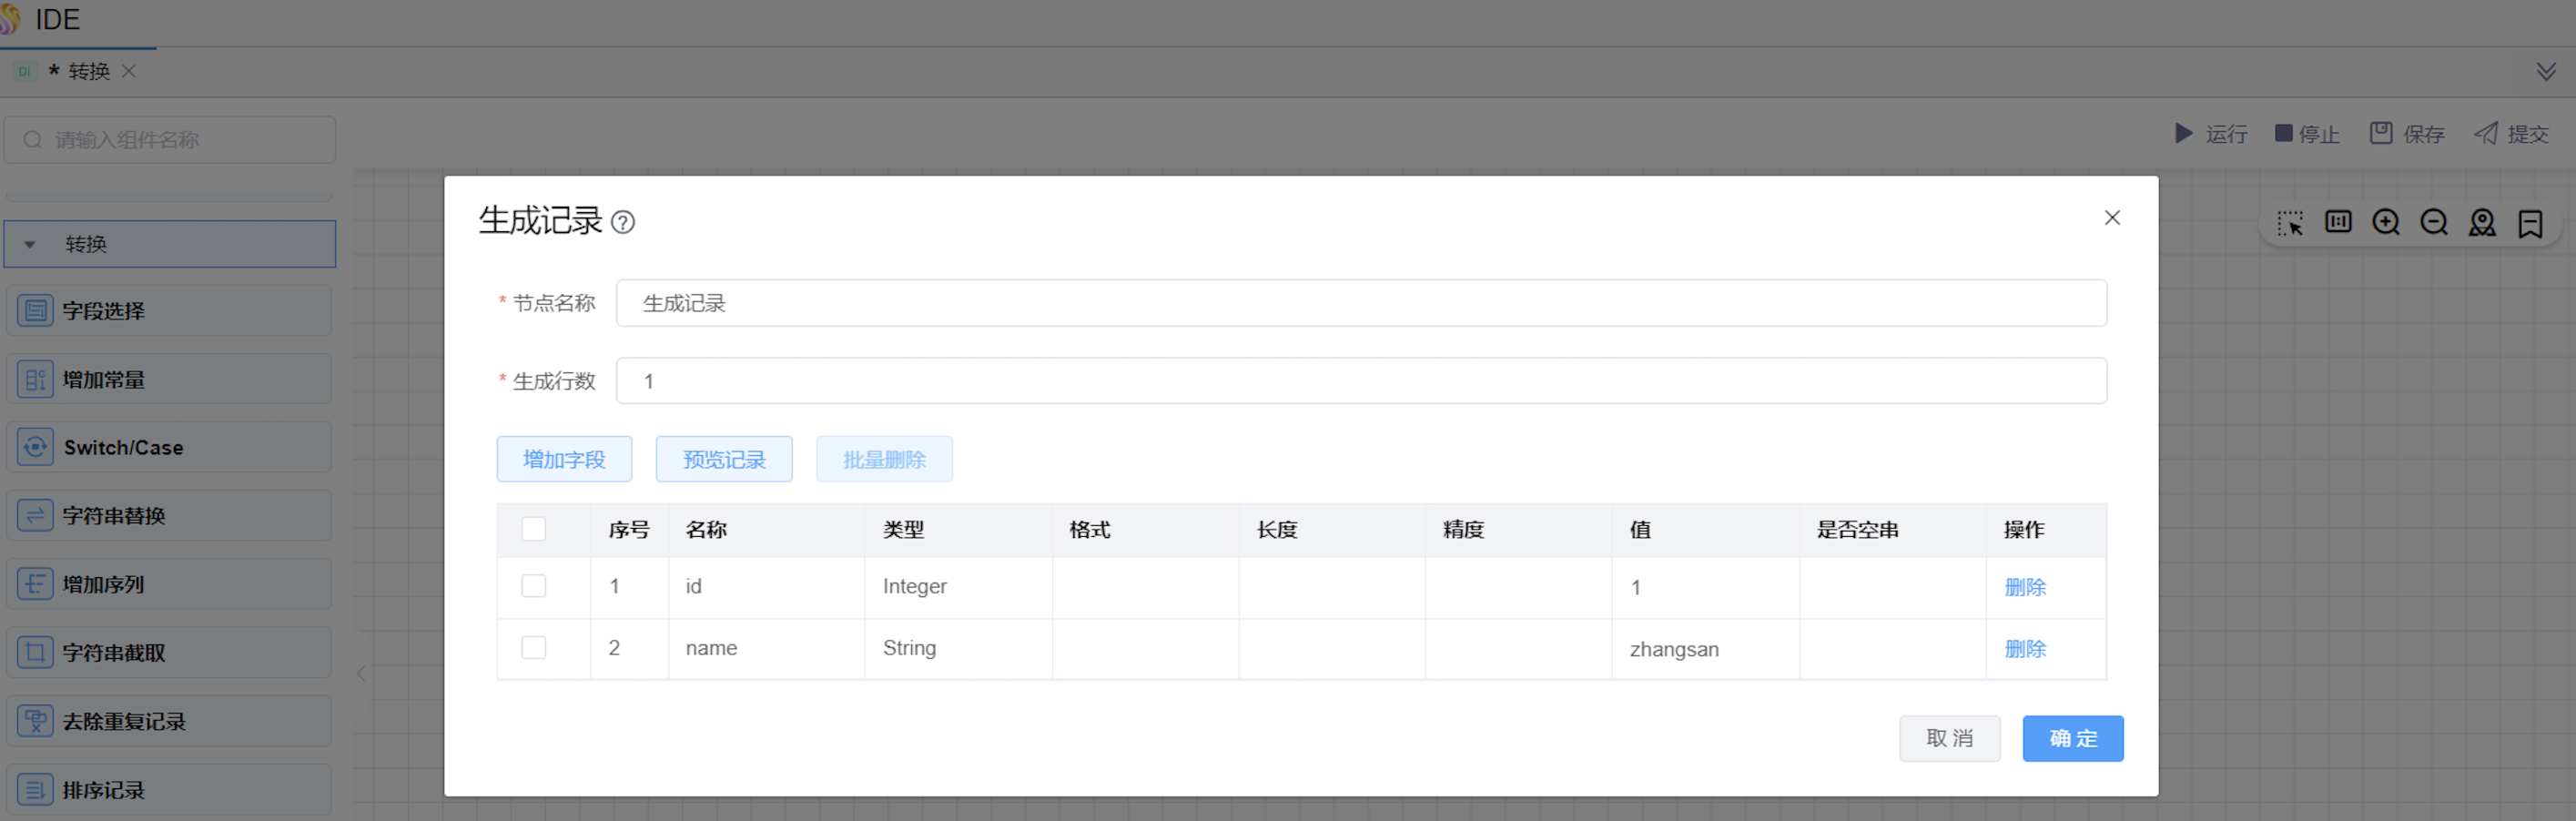Click the 停止 stop icon
This screenshot has height=821, width=2576.
[2284, 133]
